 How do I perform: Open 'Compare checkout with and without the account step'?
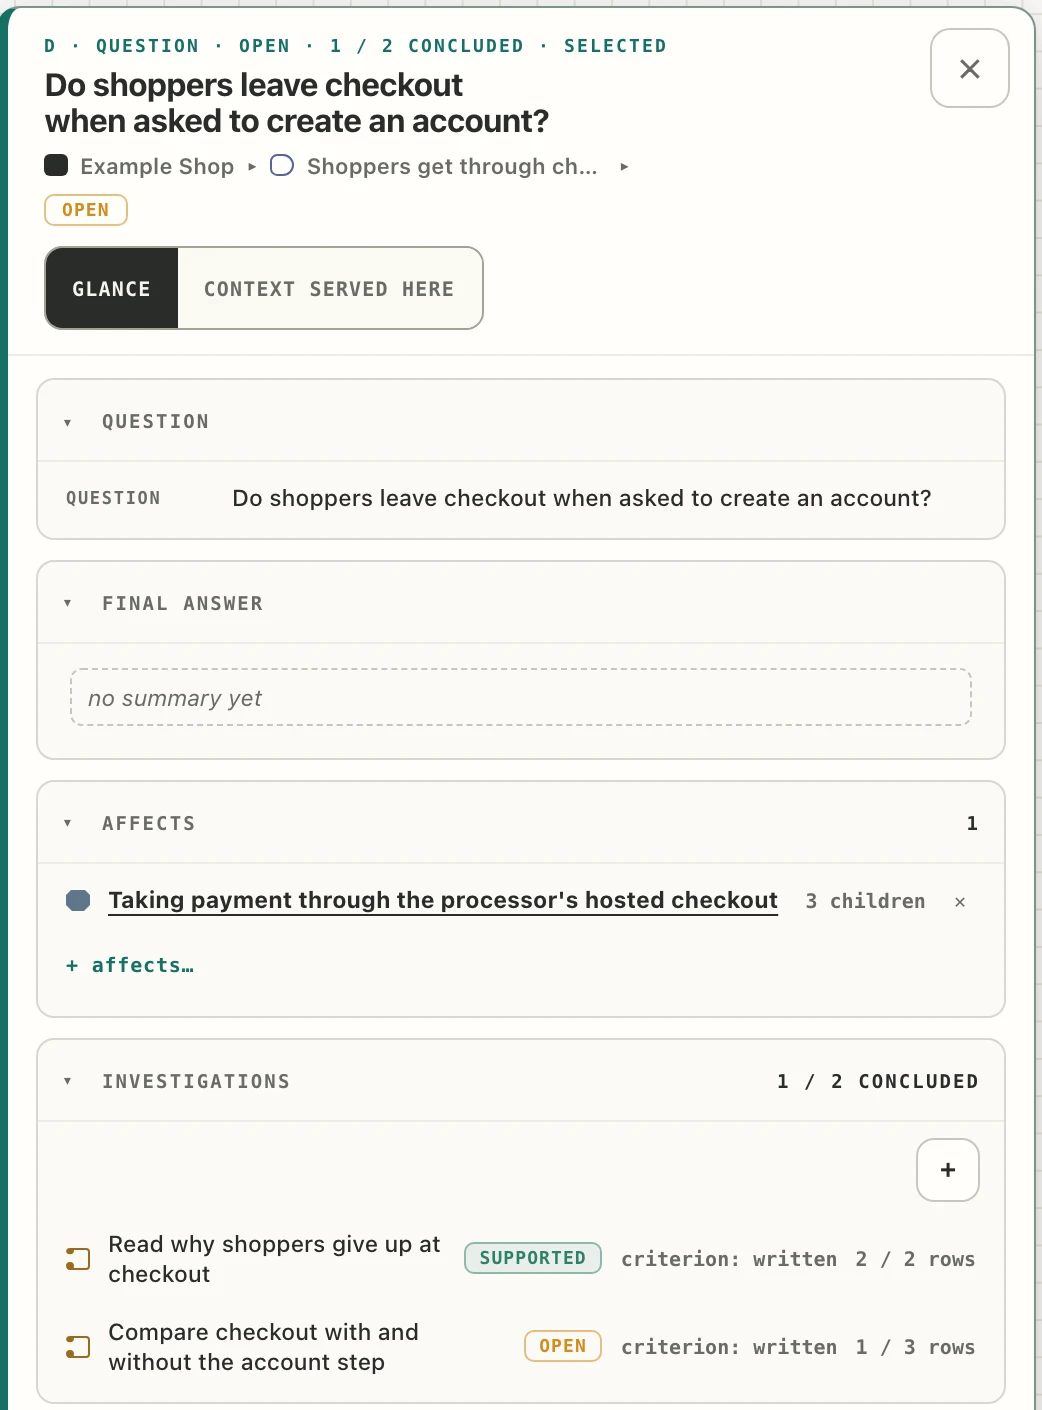263,1347
